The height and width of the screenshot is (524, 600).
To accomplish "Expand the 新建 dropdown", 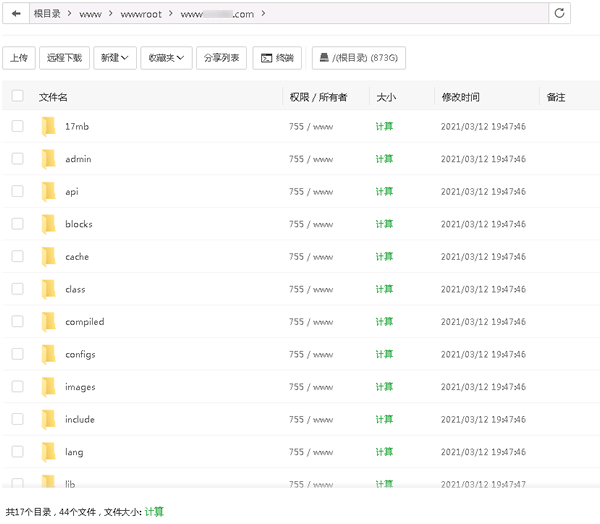I will [x=115, y=58].
